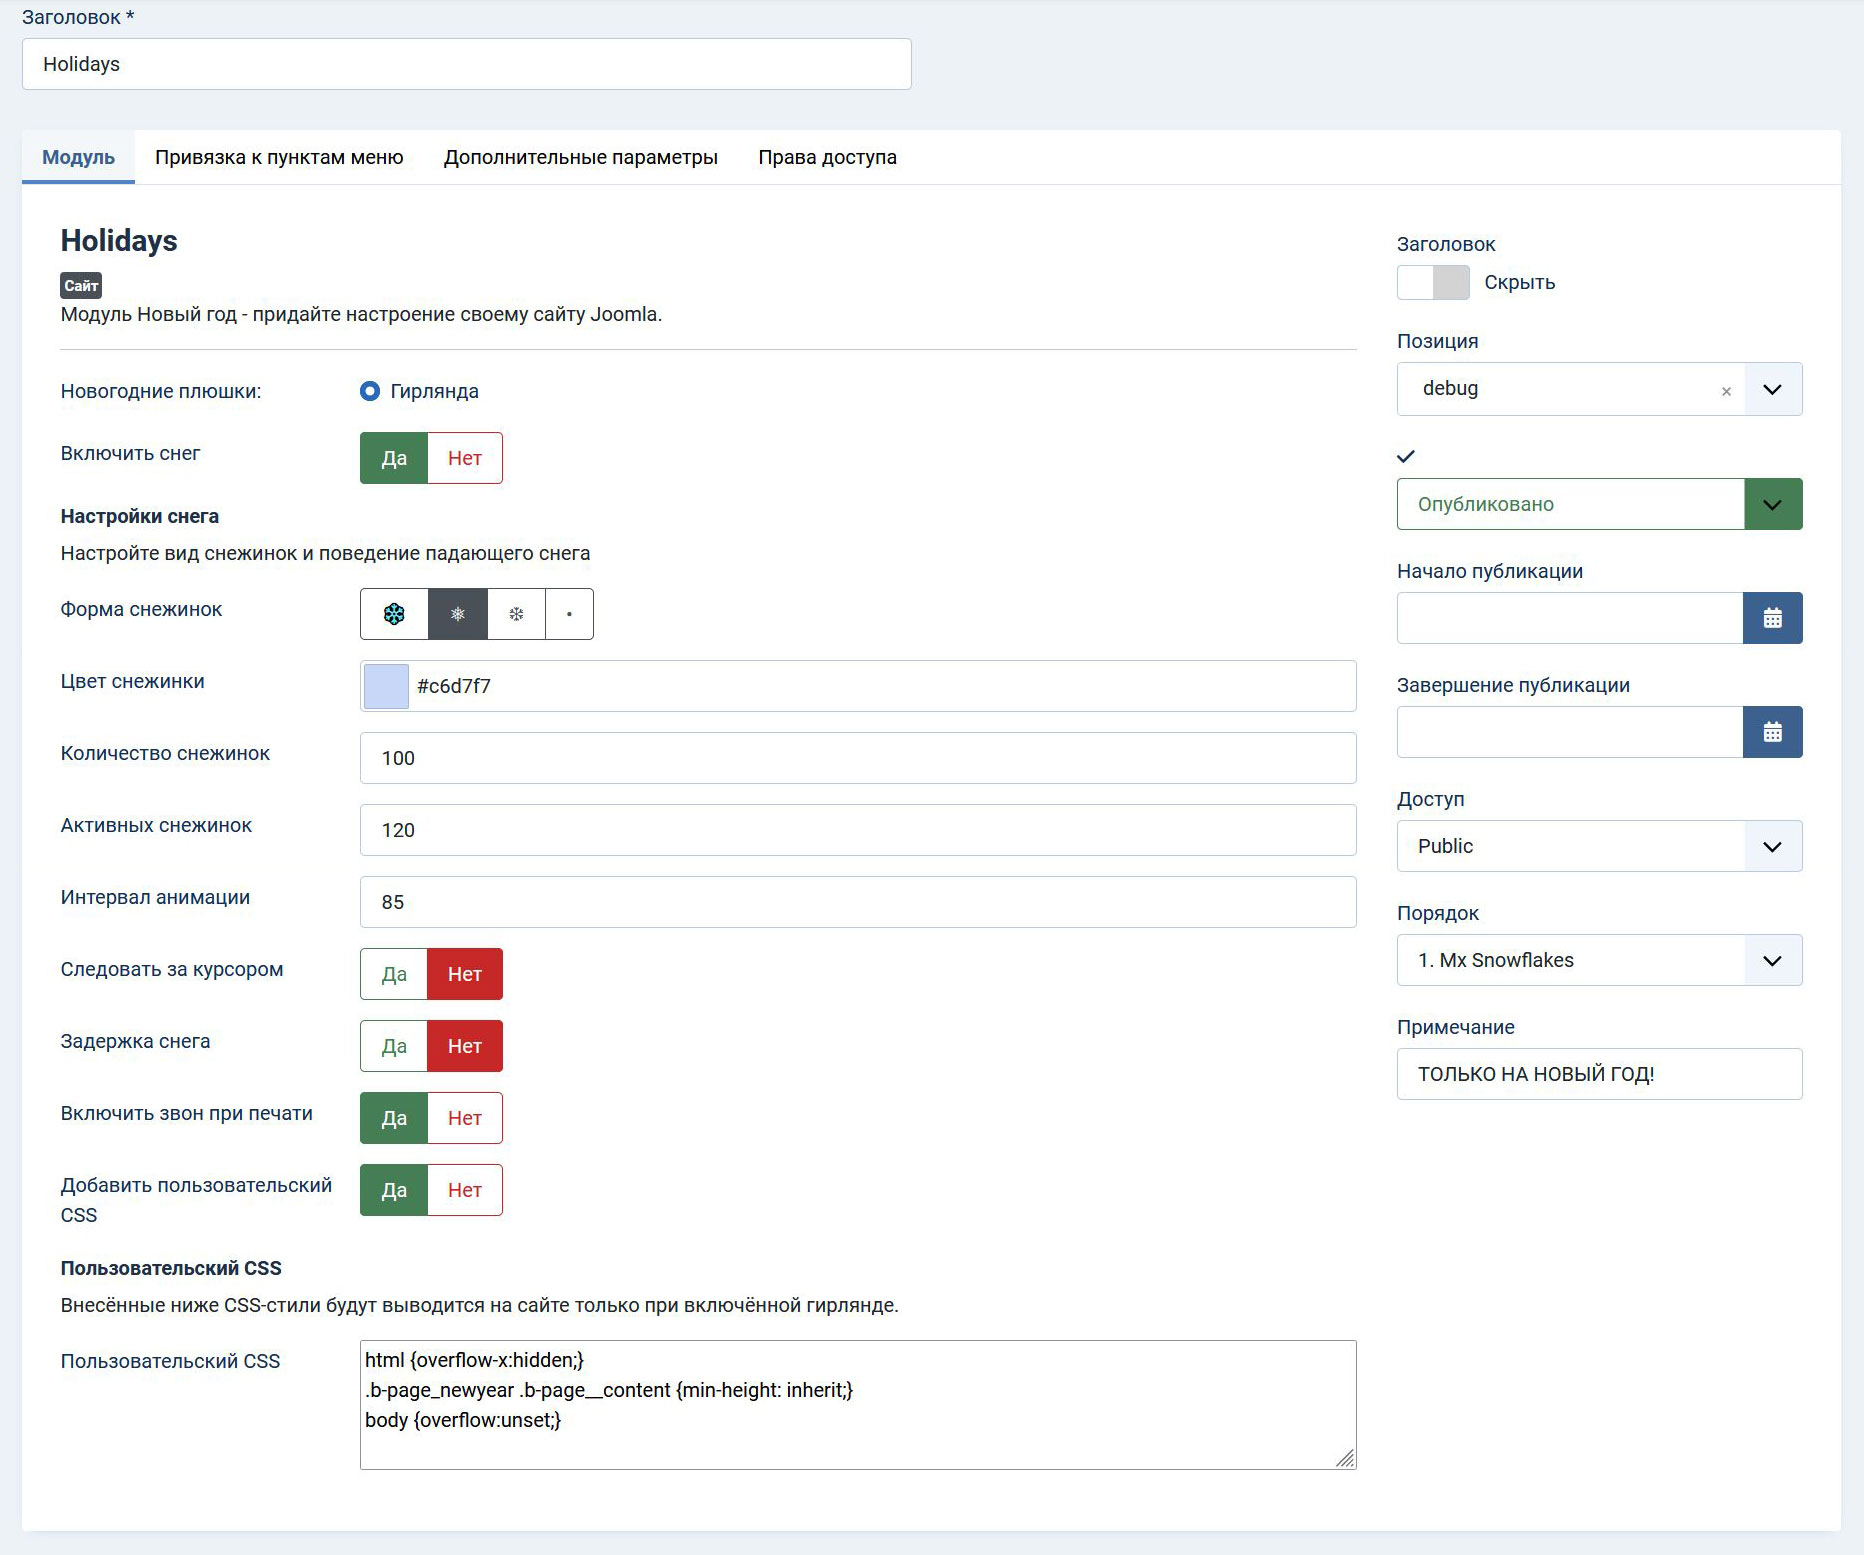Set Добавить пользовательский CSS to Да
Image resolution: width=1864 pixels, height=1555 pixels.
point(394,1190)
